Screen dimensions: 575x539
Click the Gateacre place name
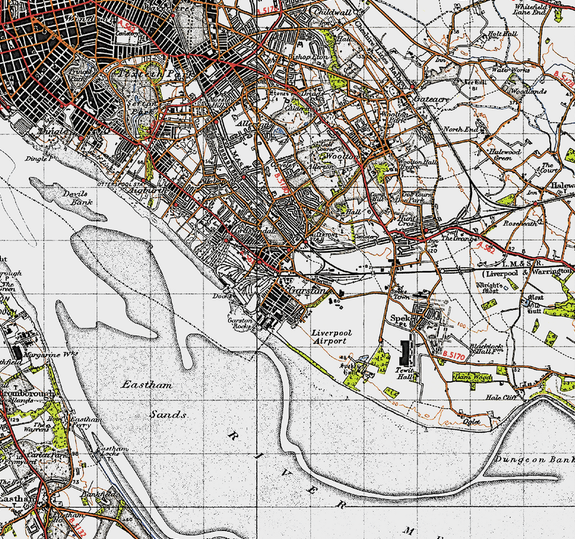coord(431,99)
